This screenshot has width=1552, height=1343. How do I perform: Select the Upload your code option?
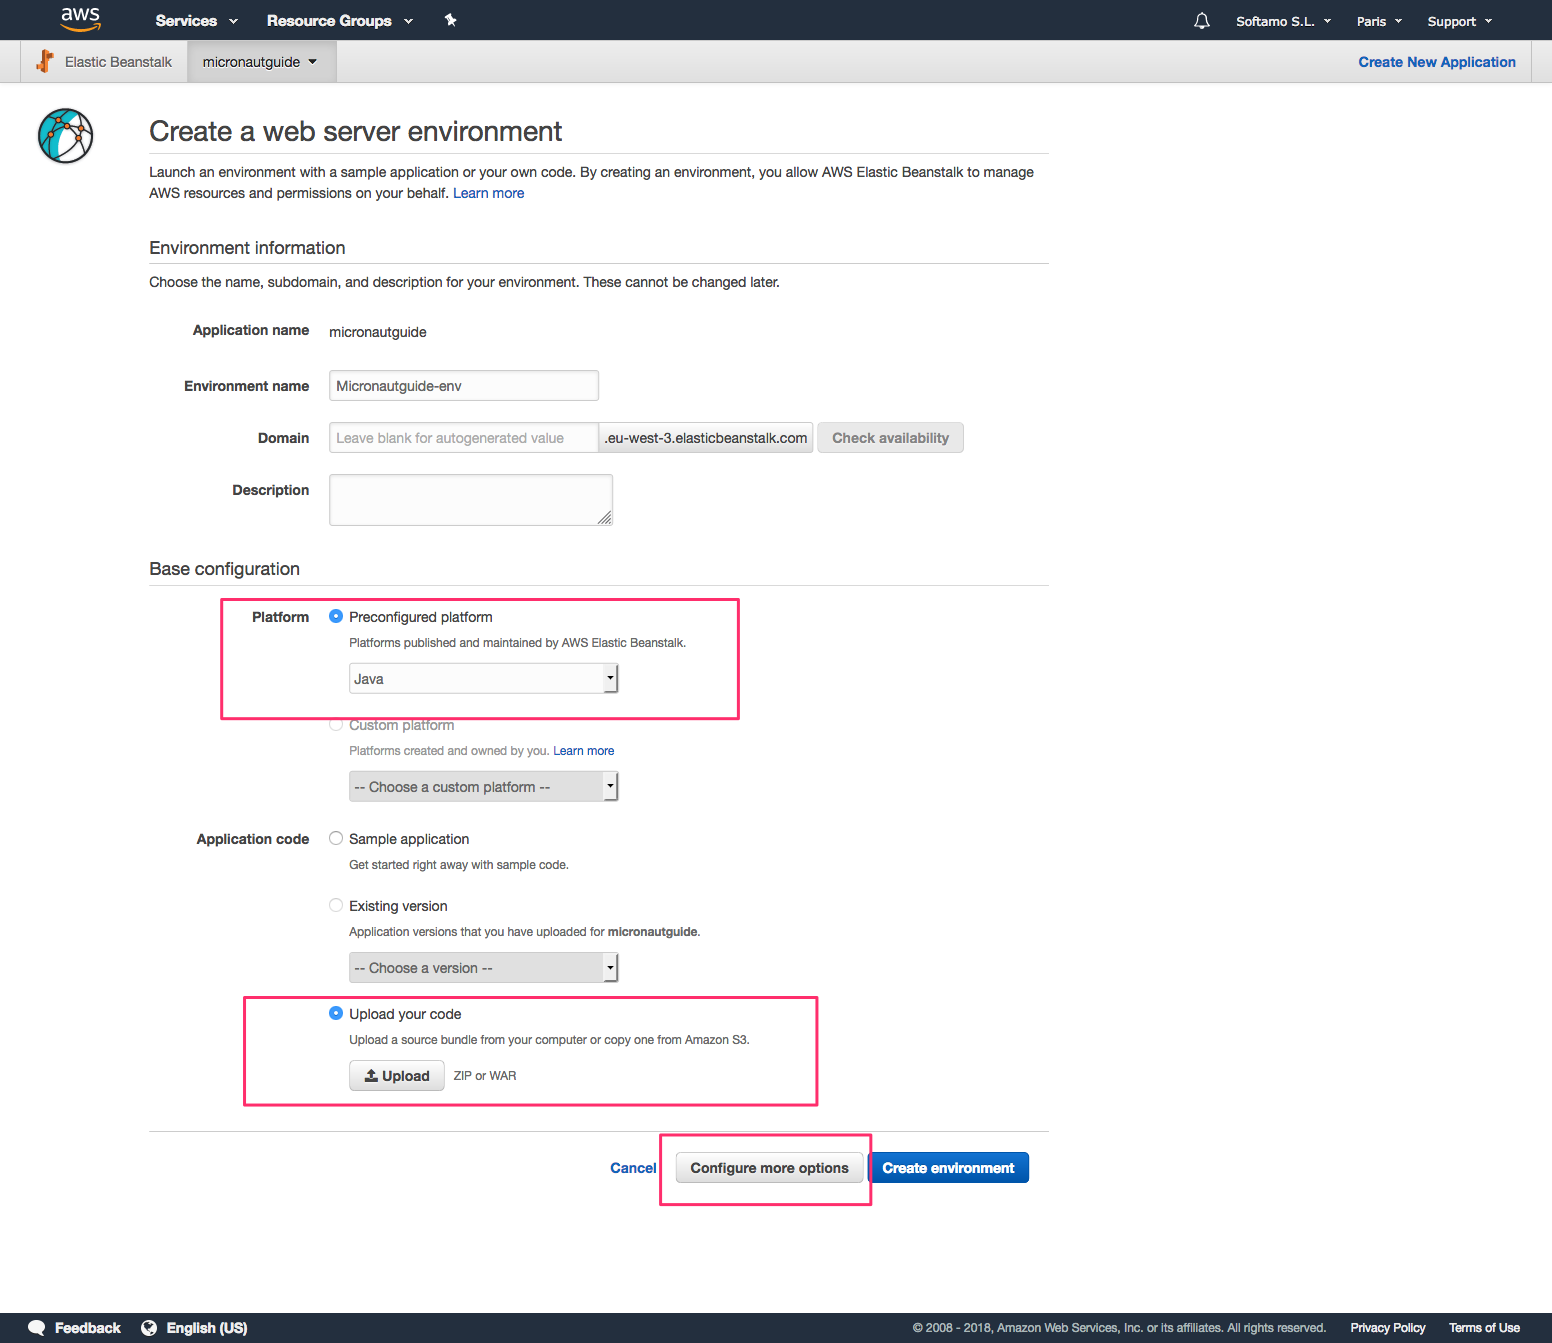pyautogui.click(x=336, y=1014)
